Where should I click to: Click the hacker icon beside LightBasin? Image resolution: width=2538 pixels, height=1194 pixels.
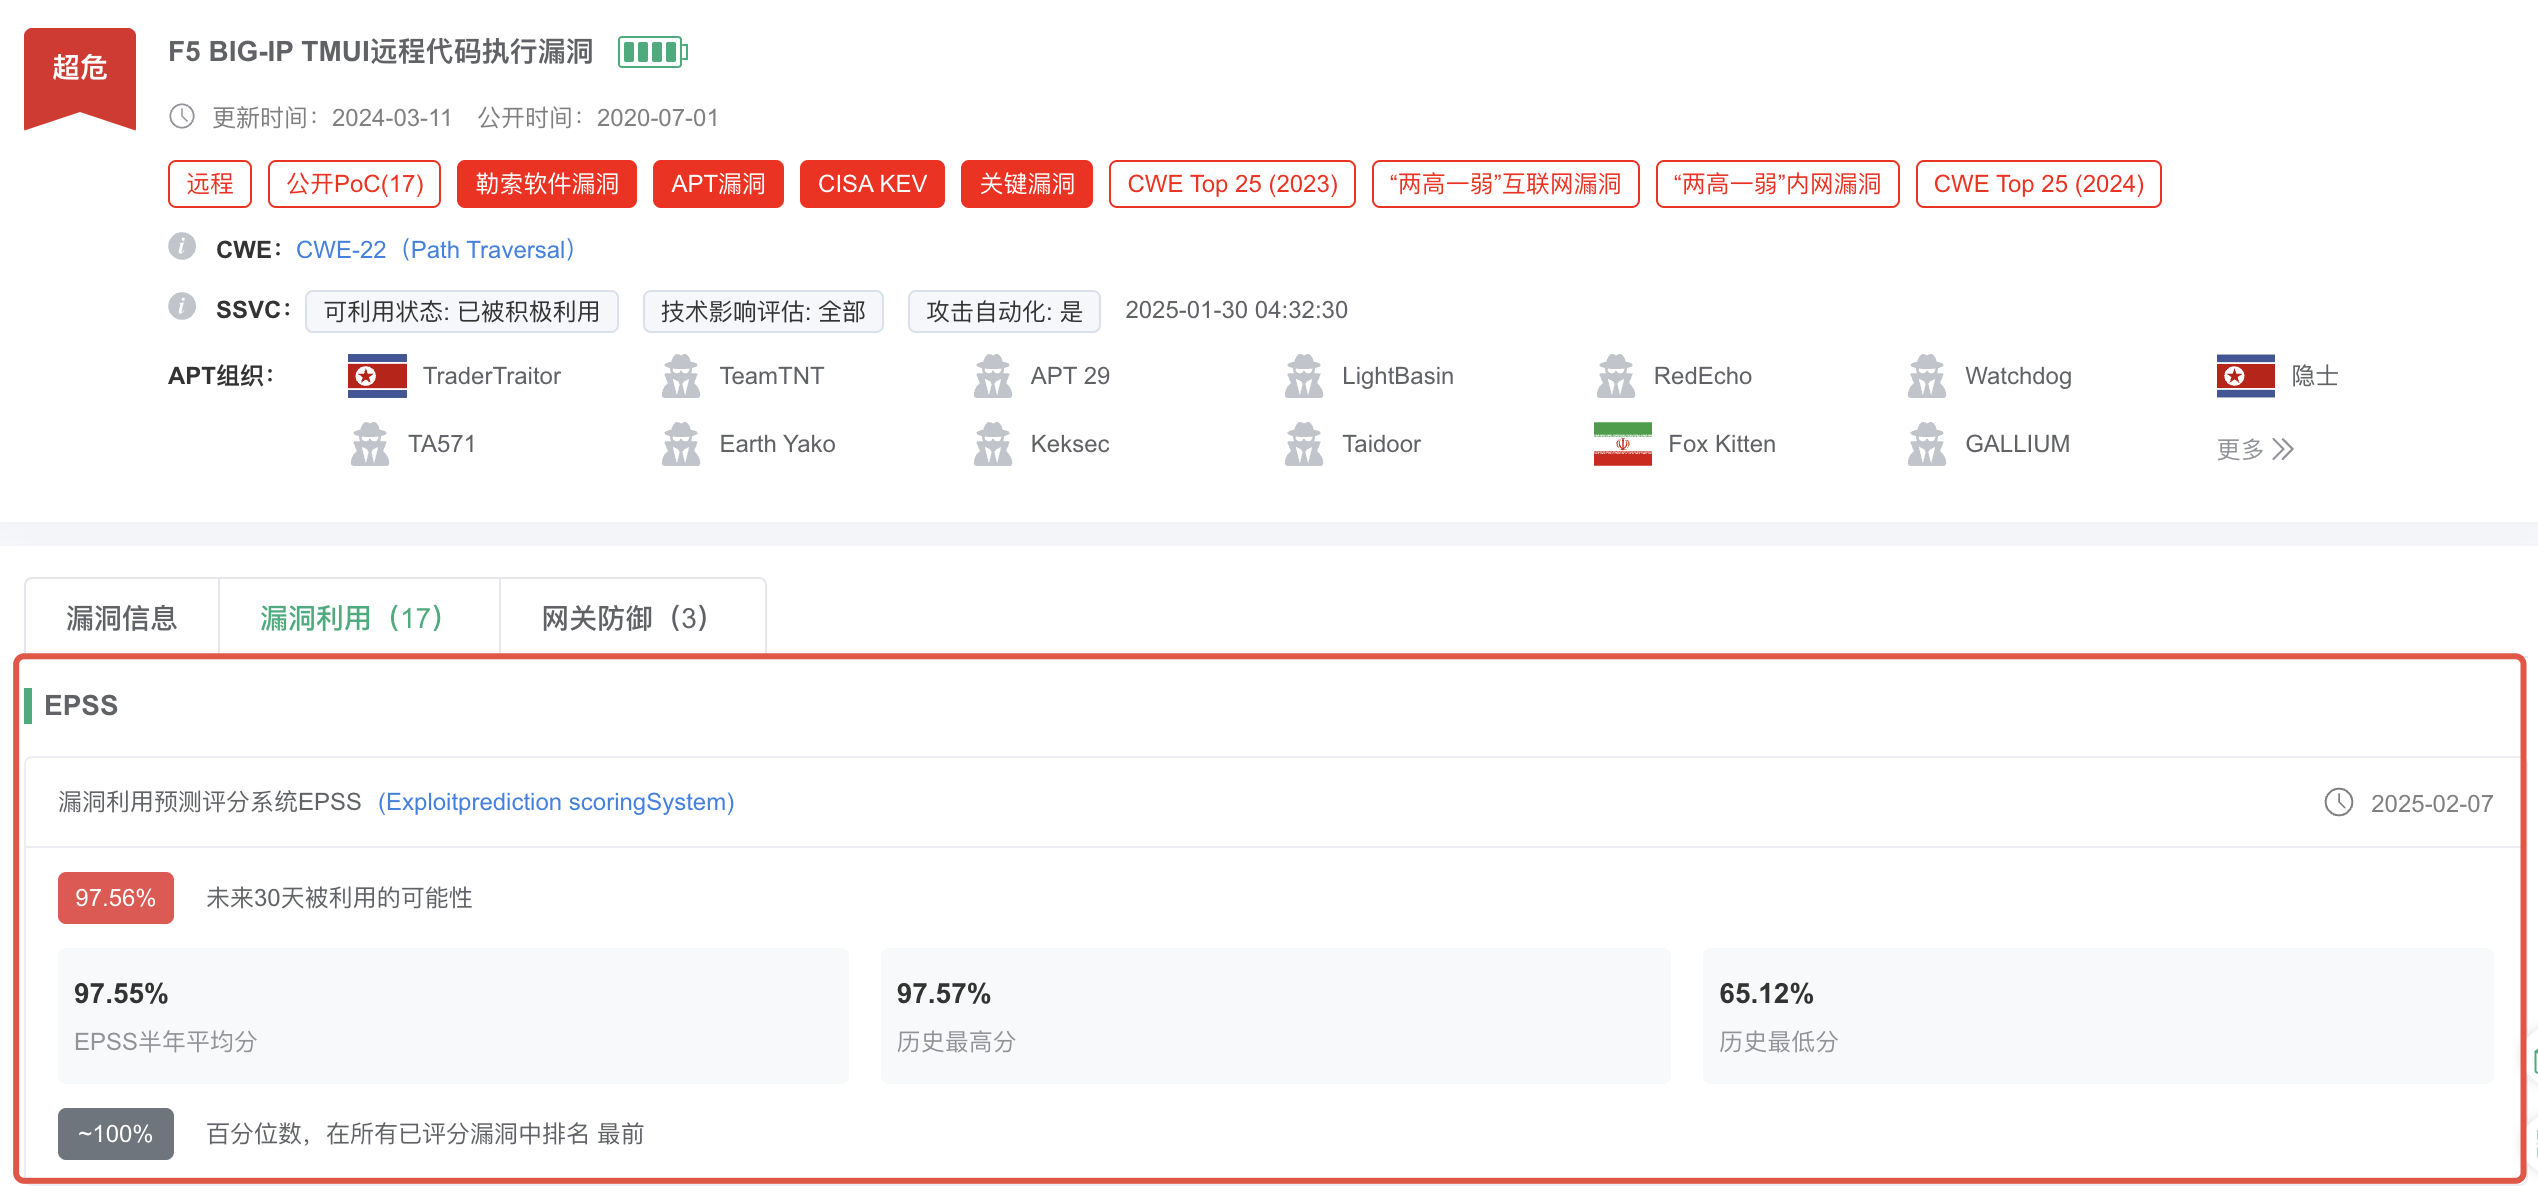point(1304,376)
